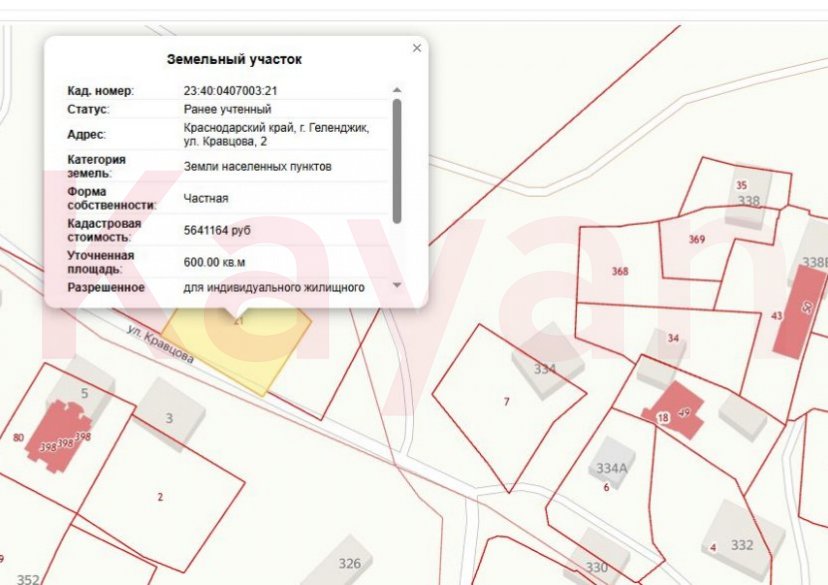The height and width of the screenshot is (585, 828).
Task: Click building 5 on the map
Action: 81,390
